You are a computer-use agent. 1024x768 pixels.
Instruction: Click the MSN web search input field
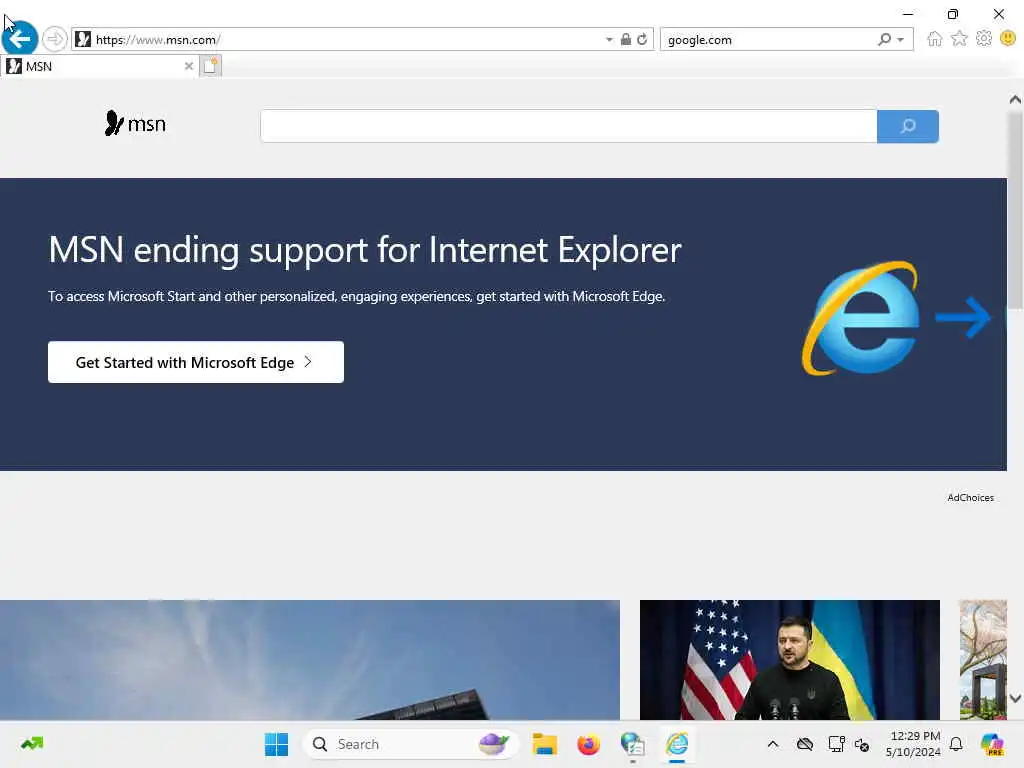click(x=568, y=126)
